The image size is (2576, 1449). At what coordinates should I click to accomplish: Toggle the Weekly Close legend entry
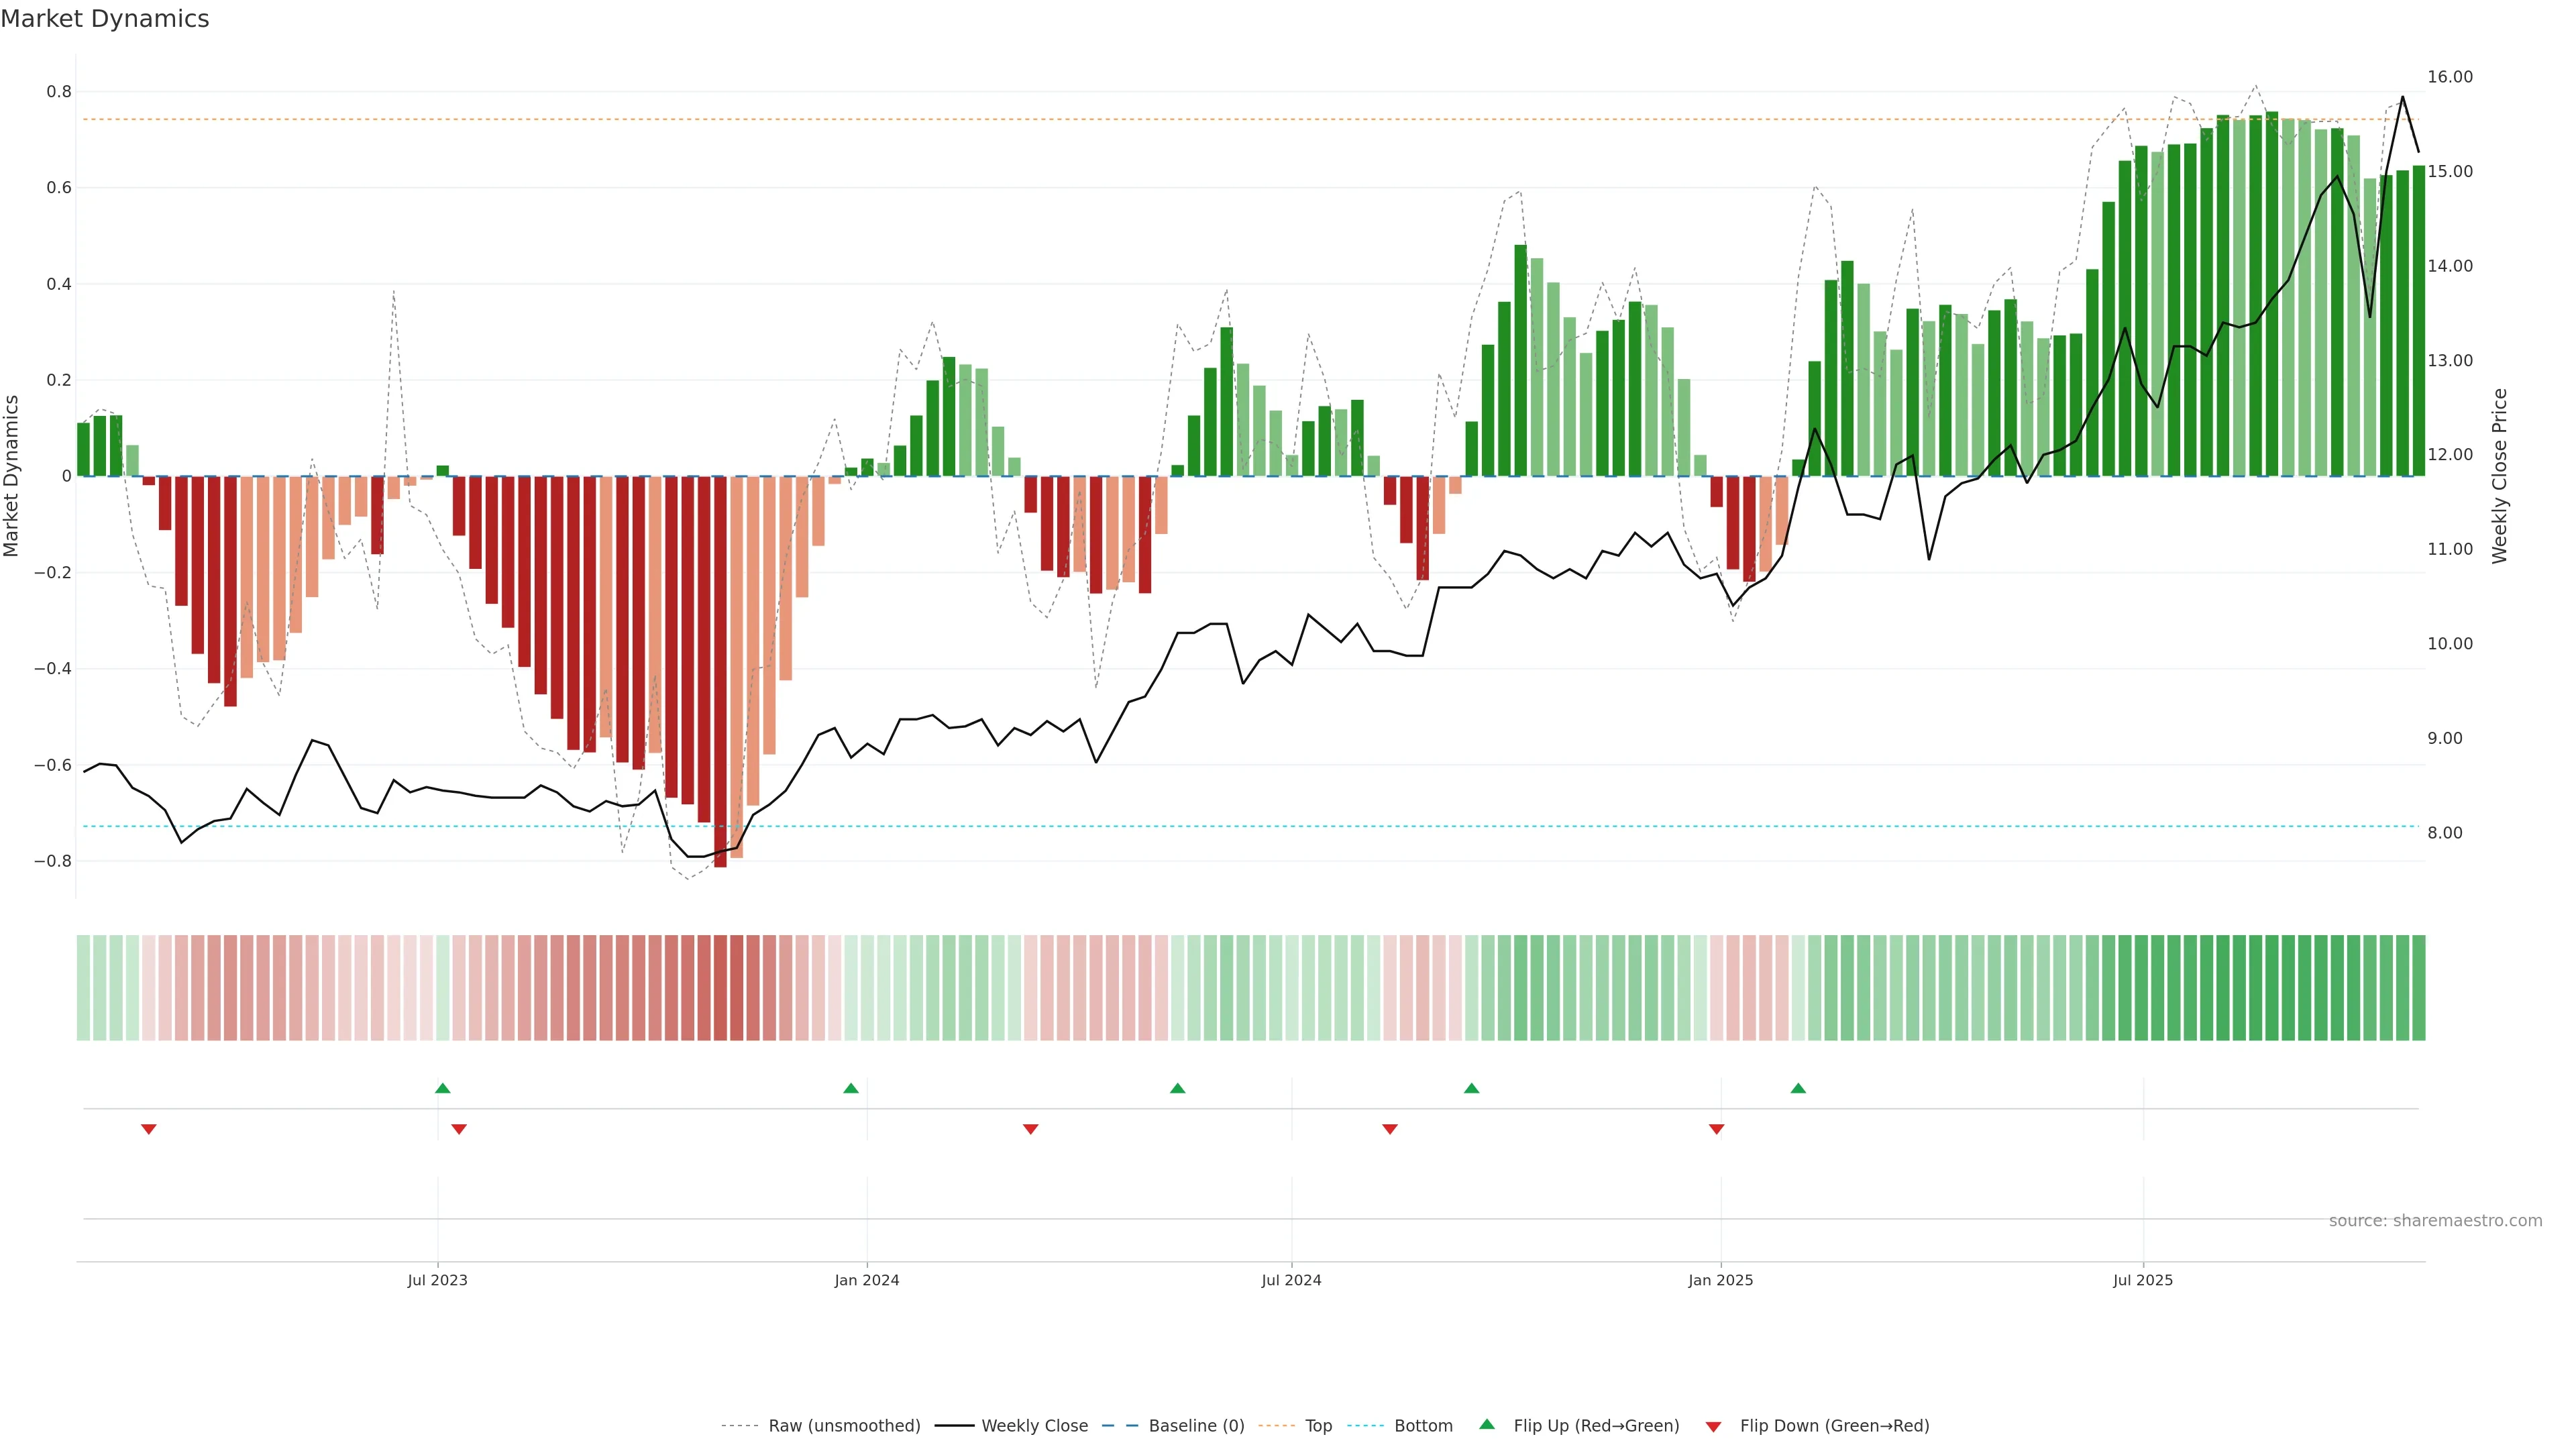(x=1034, y=1426)
